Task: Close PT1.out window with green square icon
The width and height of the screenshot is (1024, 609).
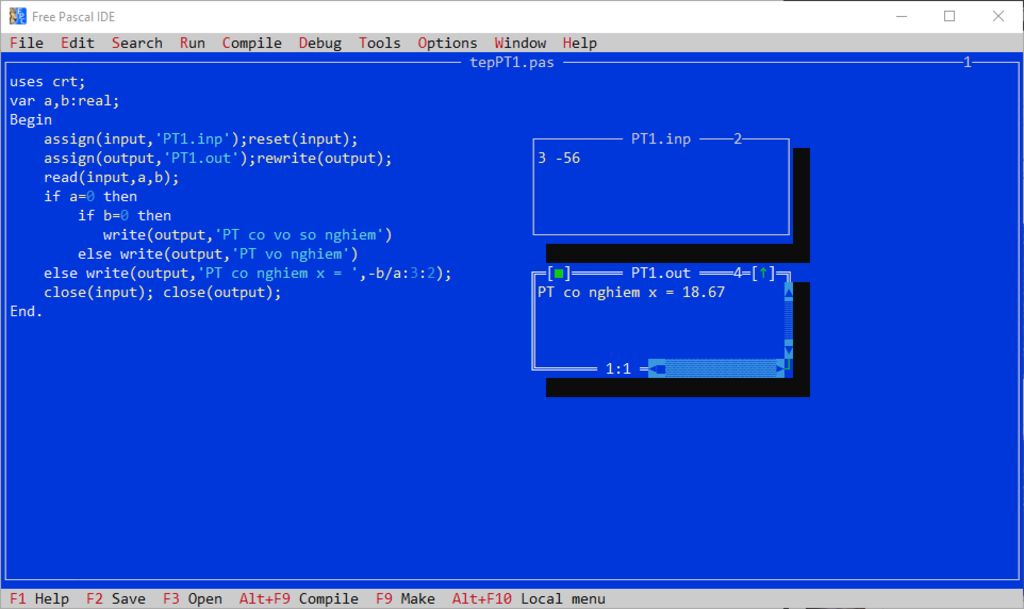Action: (x=558, y=273)
